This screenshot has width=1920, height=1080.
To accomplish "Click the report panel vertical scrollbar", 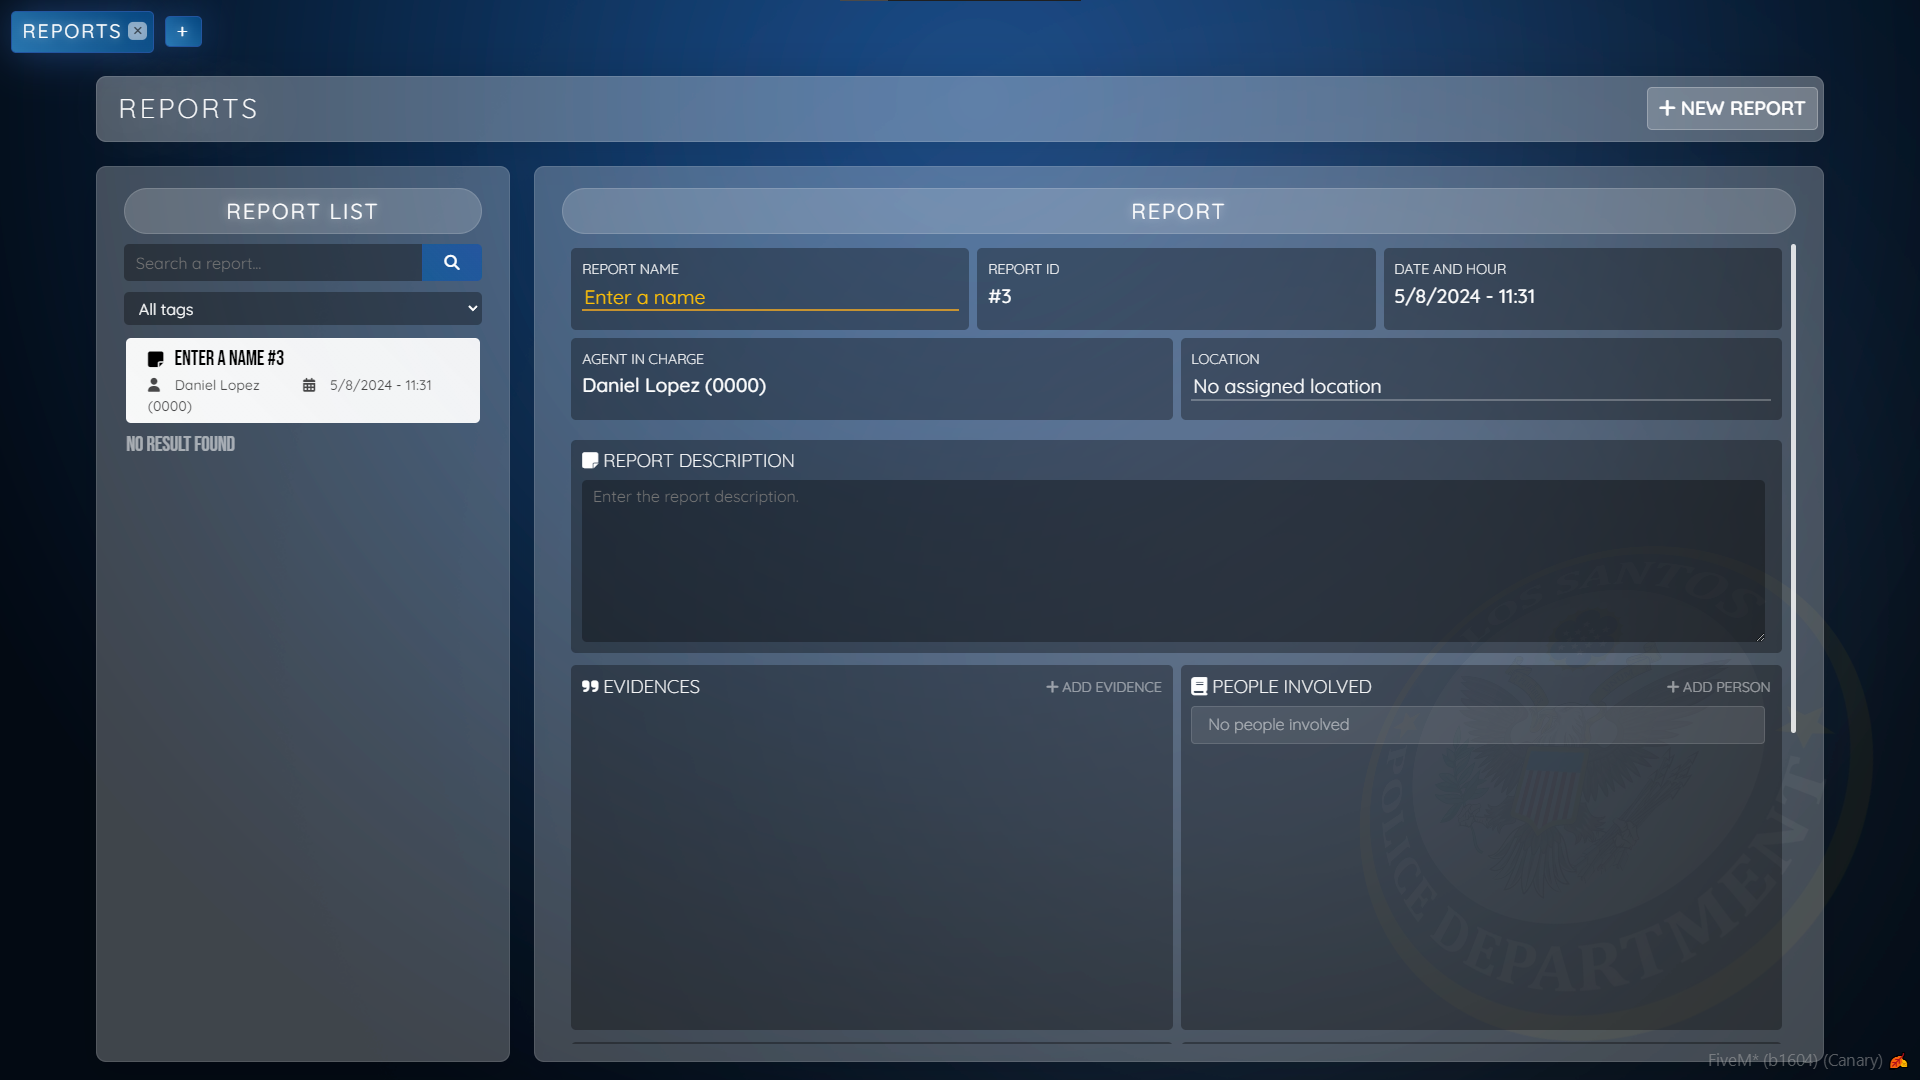I will pyautogui.click(x=1792, y=490).
